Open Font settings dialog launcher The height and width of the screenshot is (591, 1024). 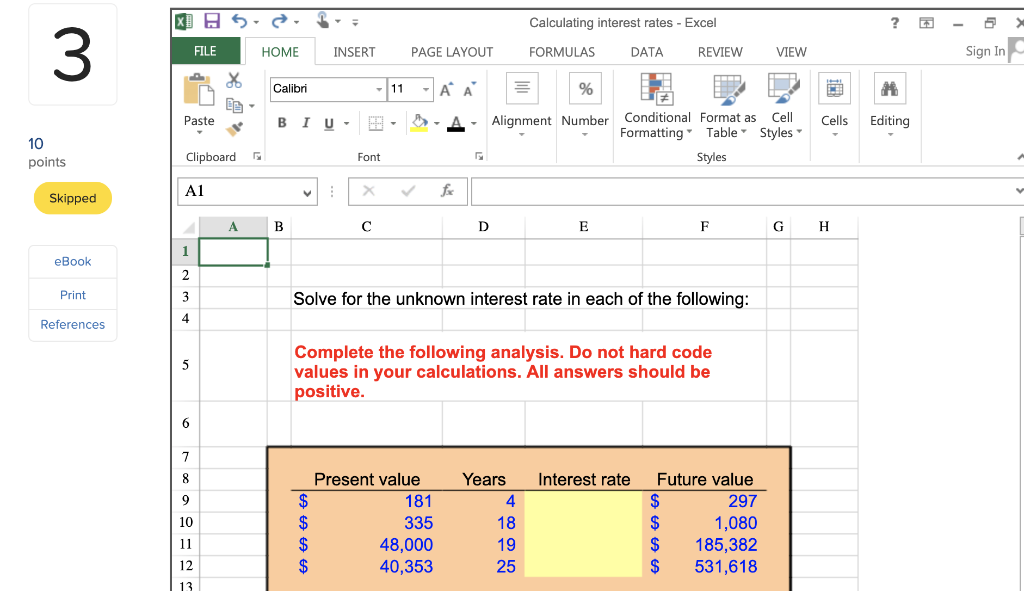(479, 156)
